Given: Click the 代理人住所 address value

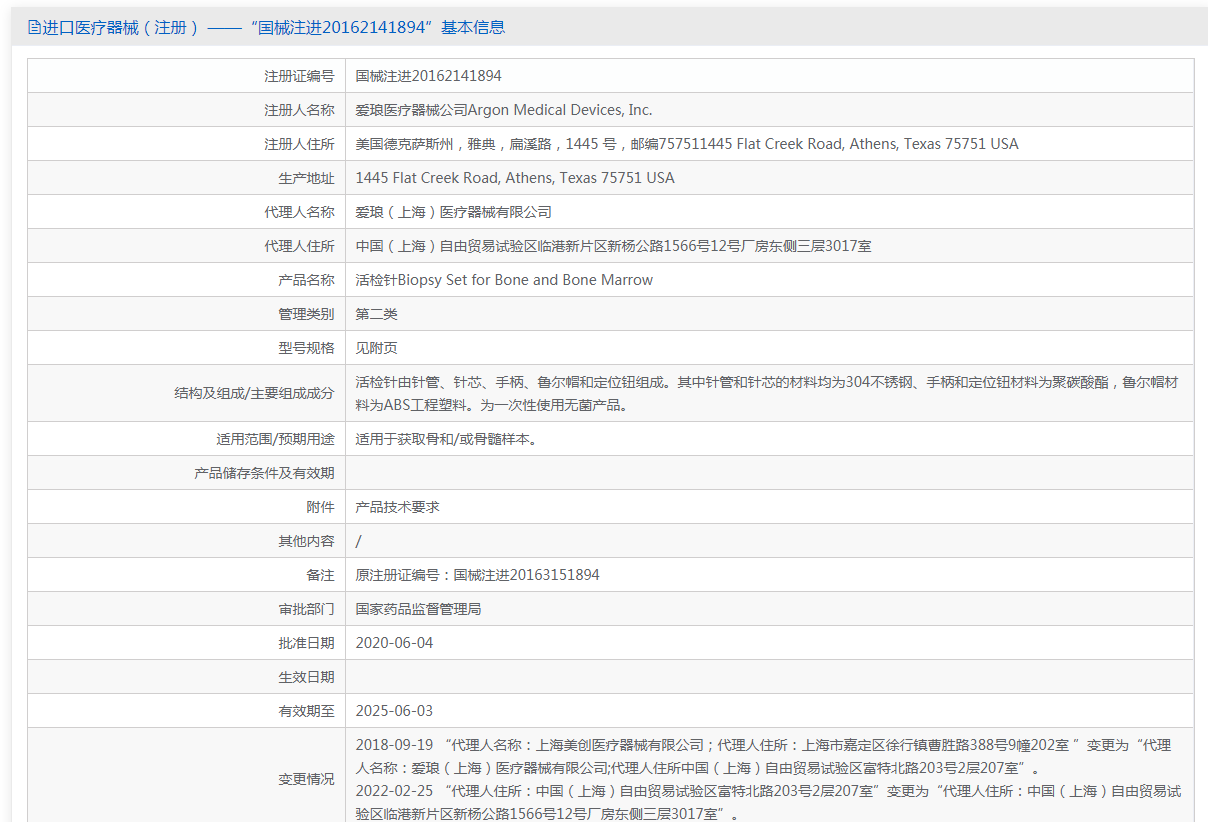Looking at the screenshot, I should point(613,246).
